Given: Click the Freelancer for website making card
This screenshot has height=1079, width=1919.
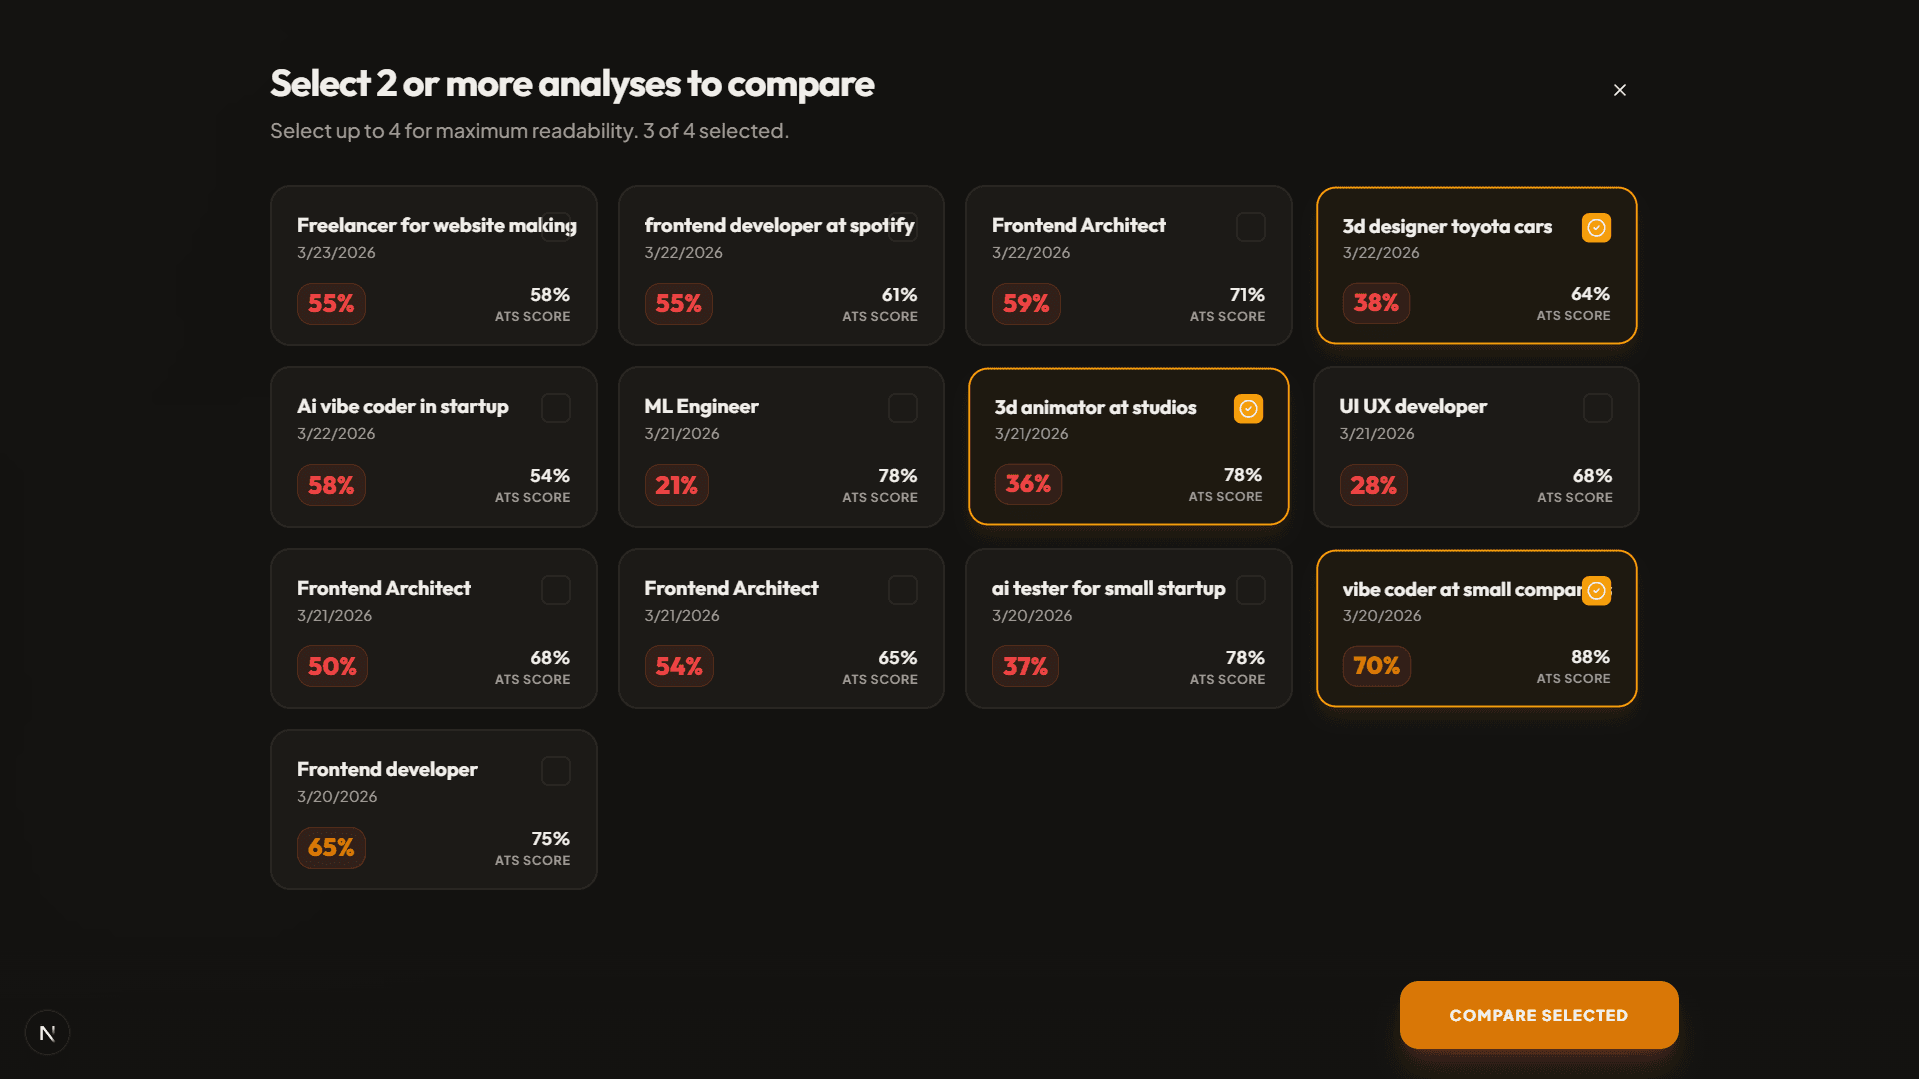Looking at the screenshot, I should 433,265.
